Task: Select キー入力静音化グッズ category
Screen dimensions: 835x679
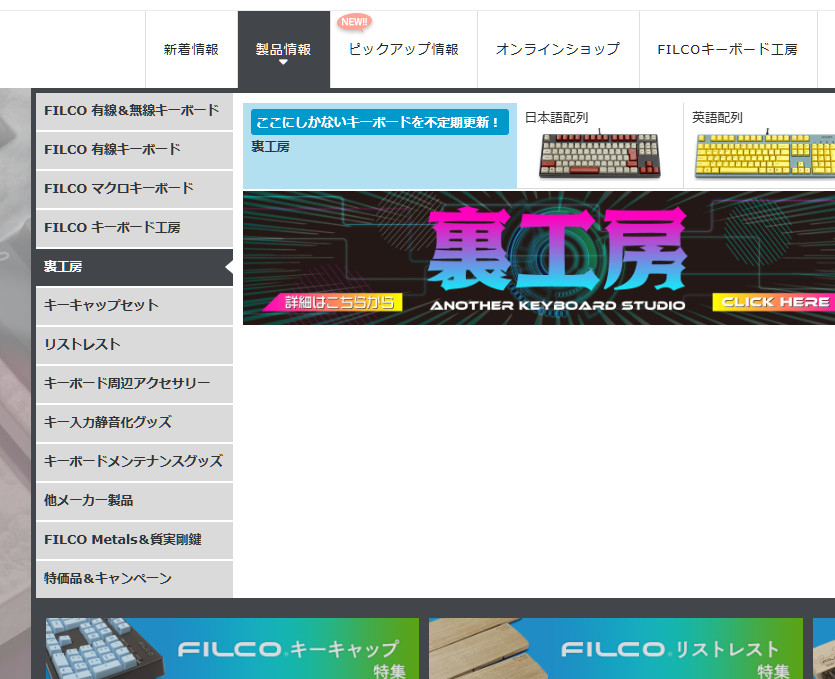Action: coord(134,422)
